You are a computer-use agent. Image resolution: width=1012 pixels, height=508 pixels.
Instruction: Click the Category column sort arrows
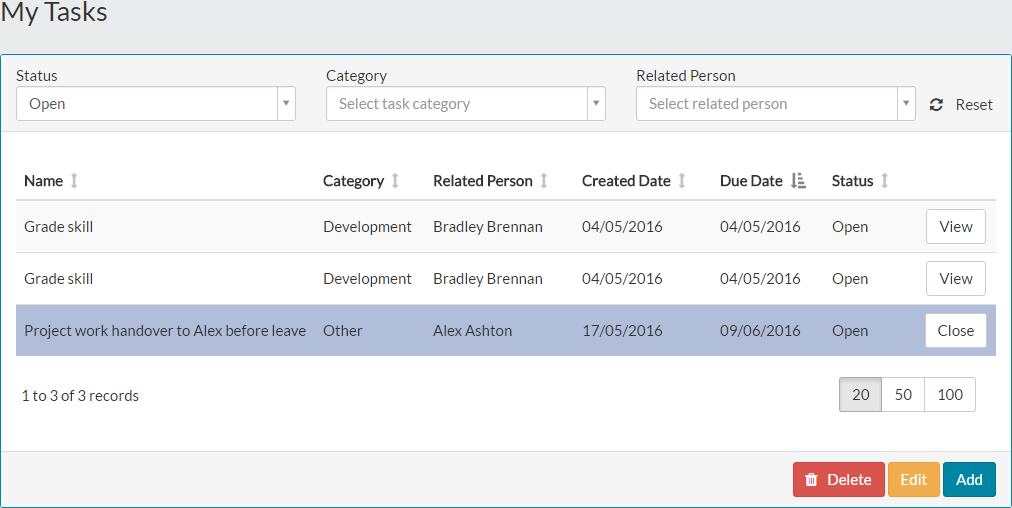(395, 181)
